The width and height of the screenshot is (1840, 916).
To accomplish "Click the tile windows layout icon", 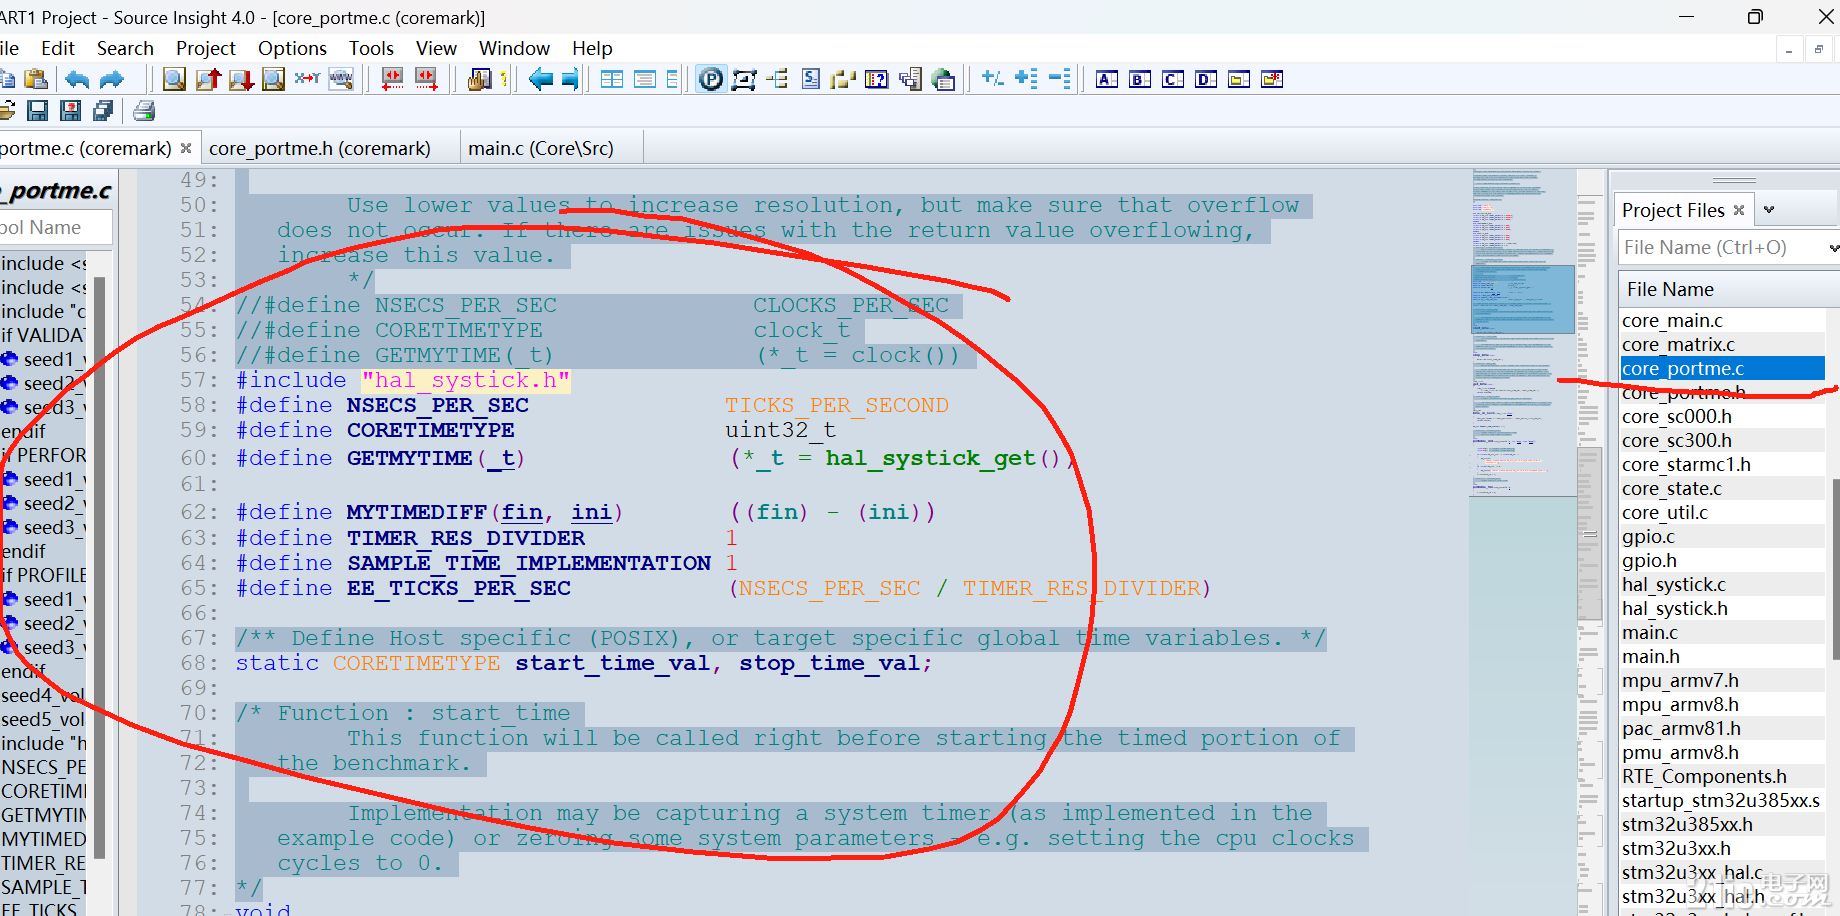I will [x=612, y=79].
